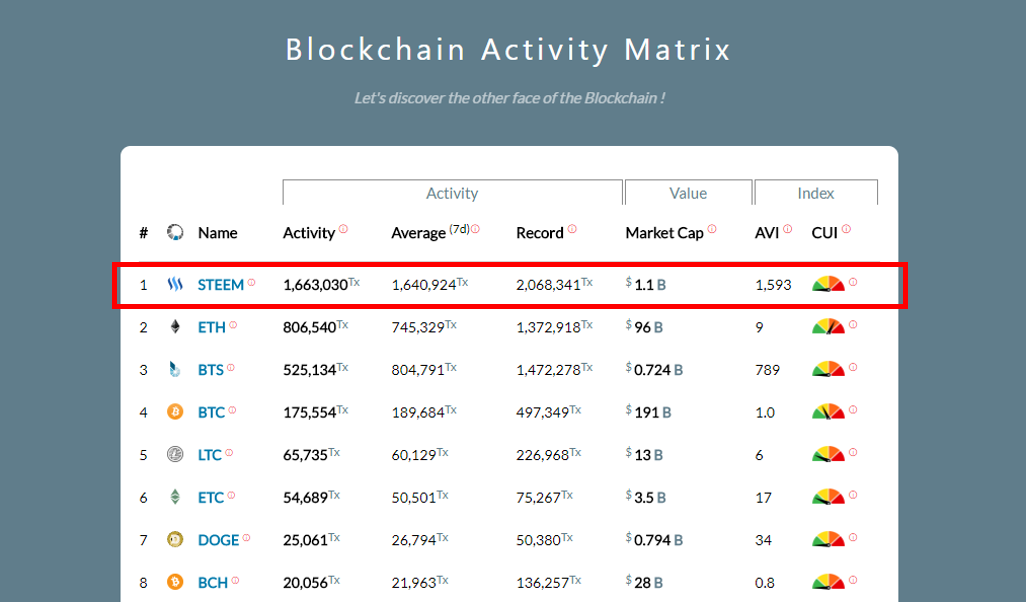Click info icon beside Average (7d) header

pyautogui.click(x=476, y=229)
